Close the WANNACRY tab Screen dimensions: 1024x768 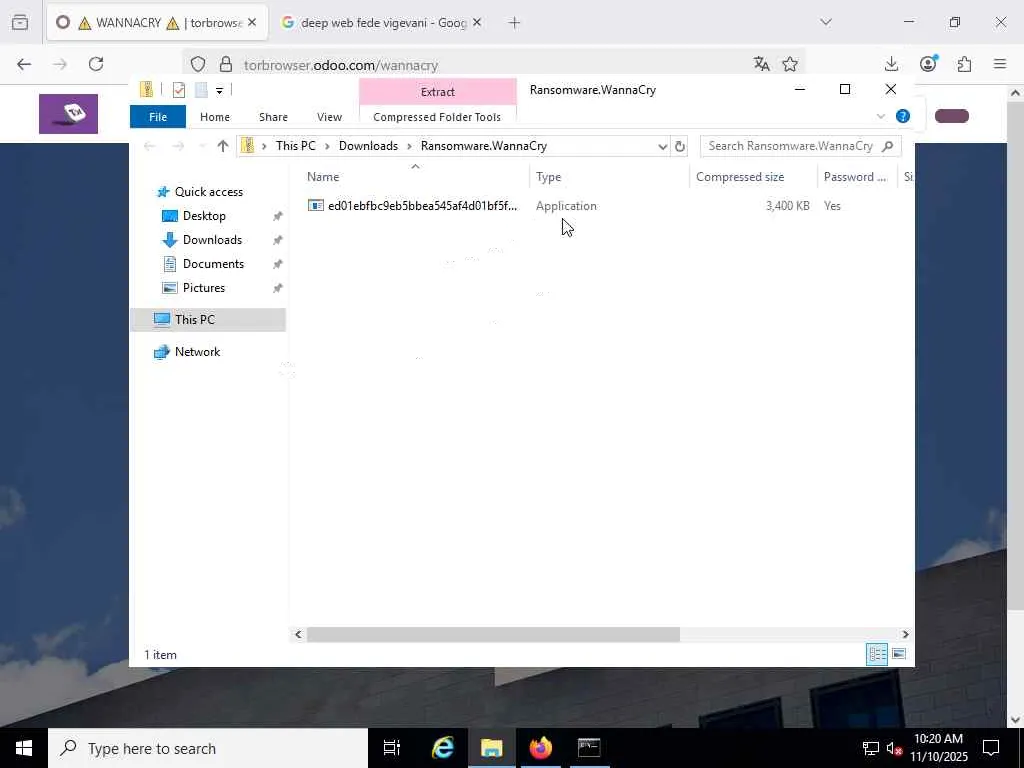tap(252, 22)
